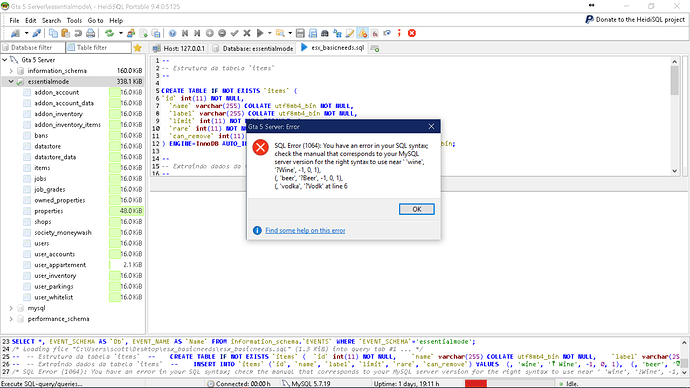Viewport: 690px width, 388px height.
Task: Click the blue Help question mark icon
Action: pyautogui.click(x=172, y=33)
